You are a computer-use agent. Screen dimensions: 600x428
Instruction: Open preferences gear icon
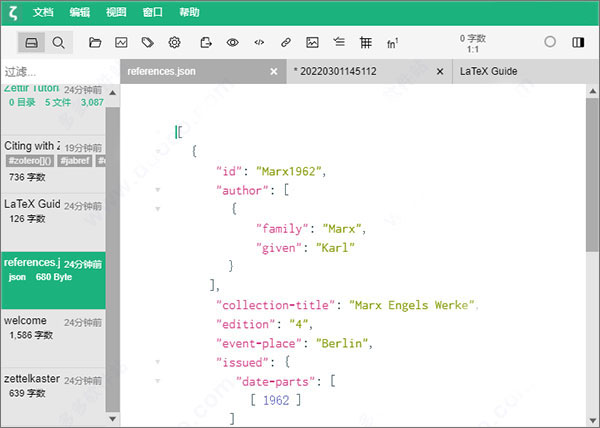click(174, 42)
